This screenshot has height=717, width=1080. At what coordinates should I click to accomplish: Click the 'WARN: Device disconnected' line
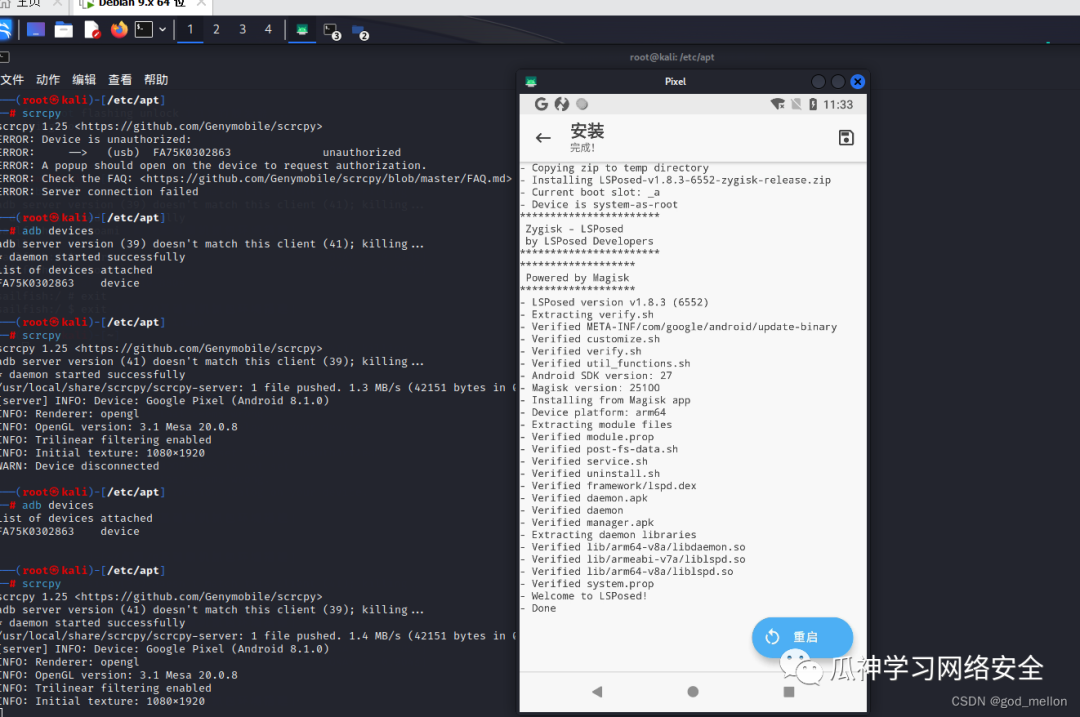pos(80,466)
